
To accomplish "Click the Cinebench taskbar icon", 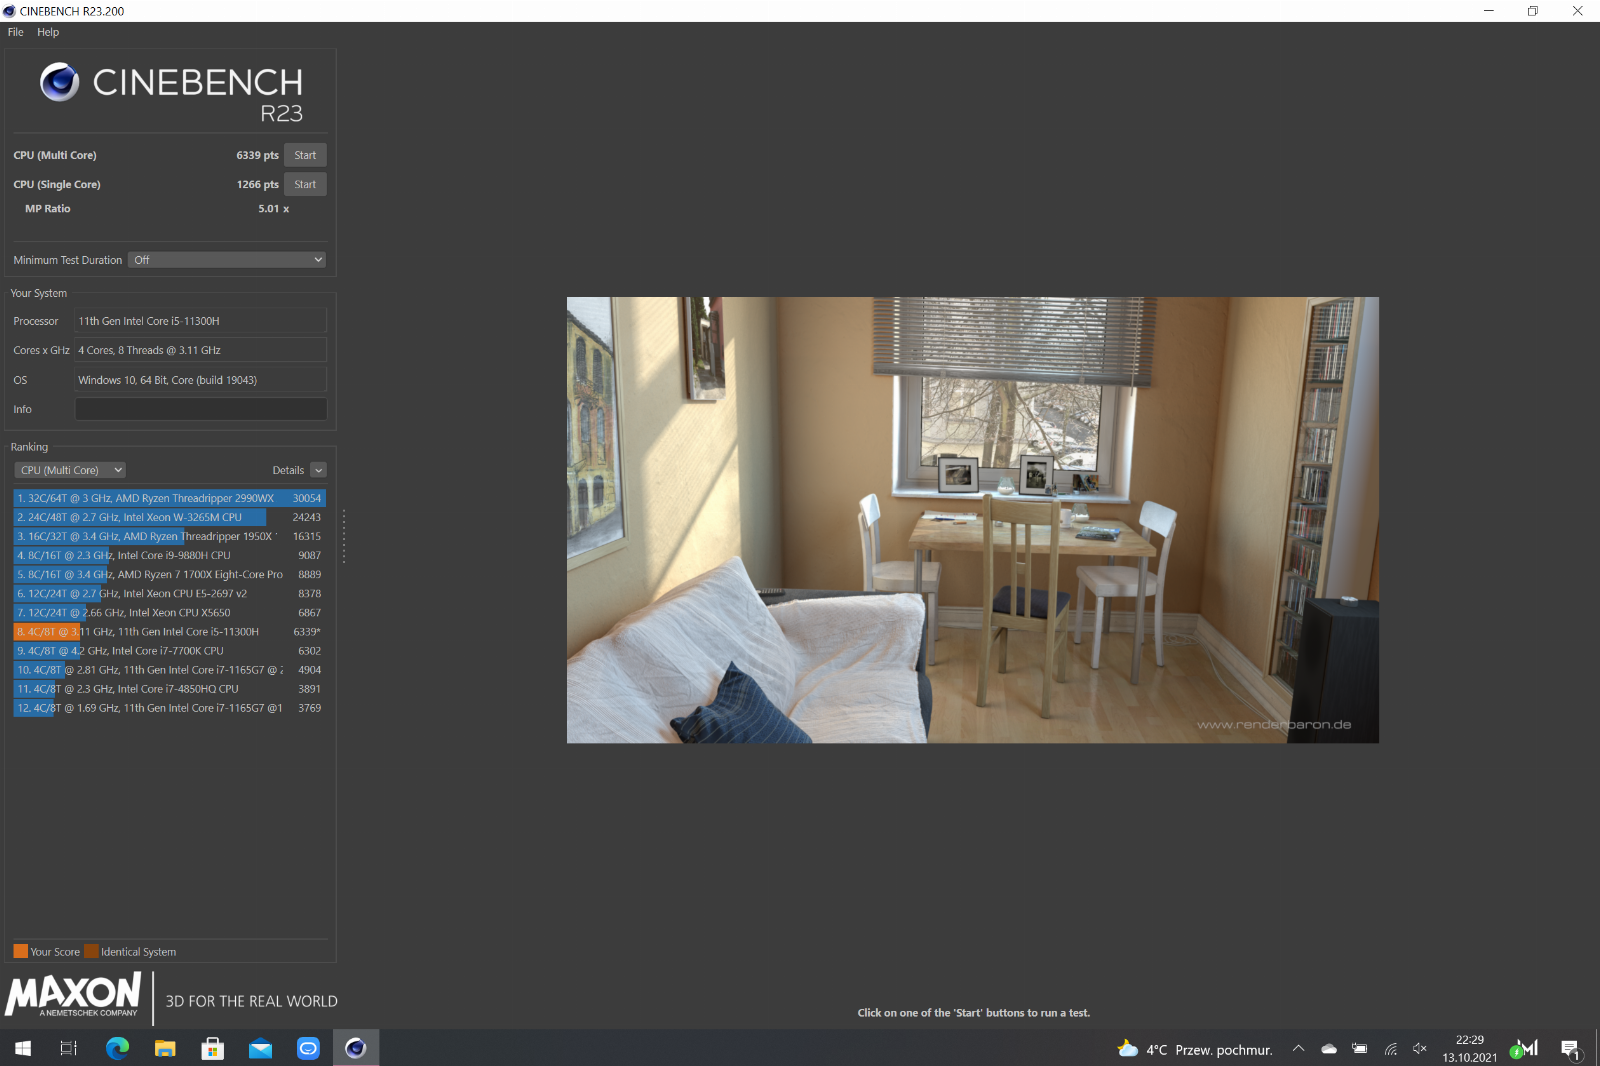I will 356,1048.
